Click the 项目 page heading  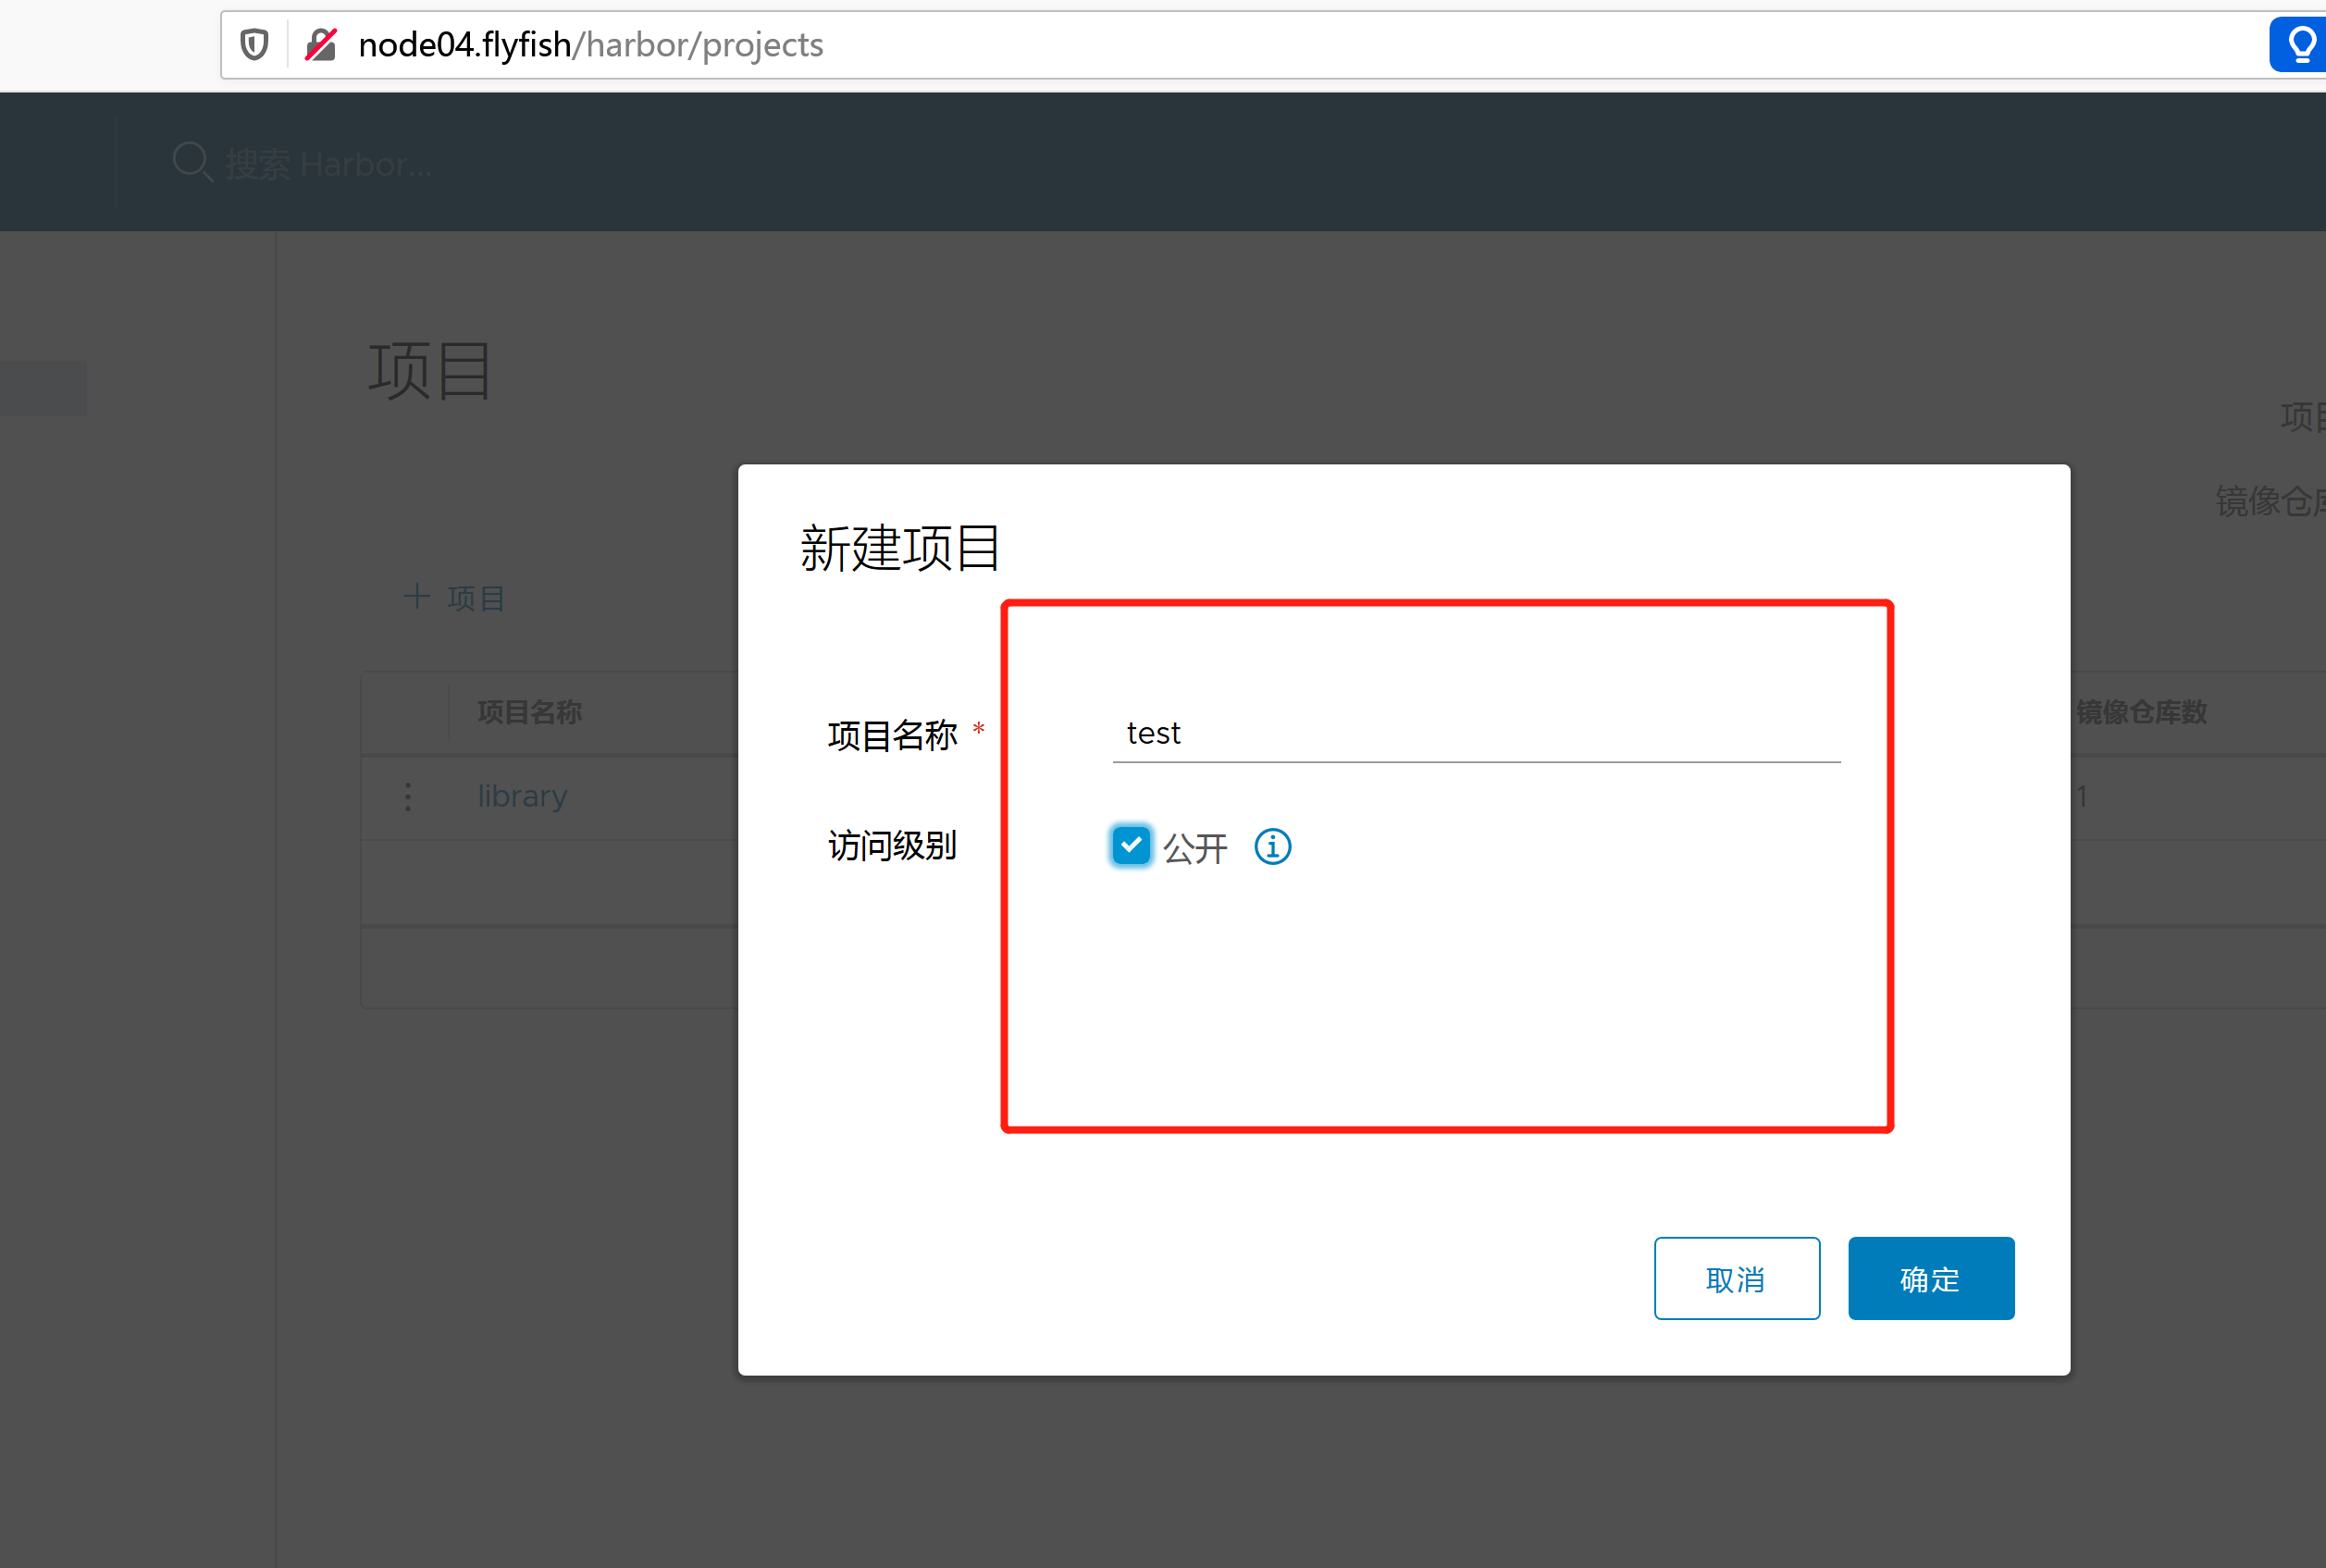429,371
